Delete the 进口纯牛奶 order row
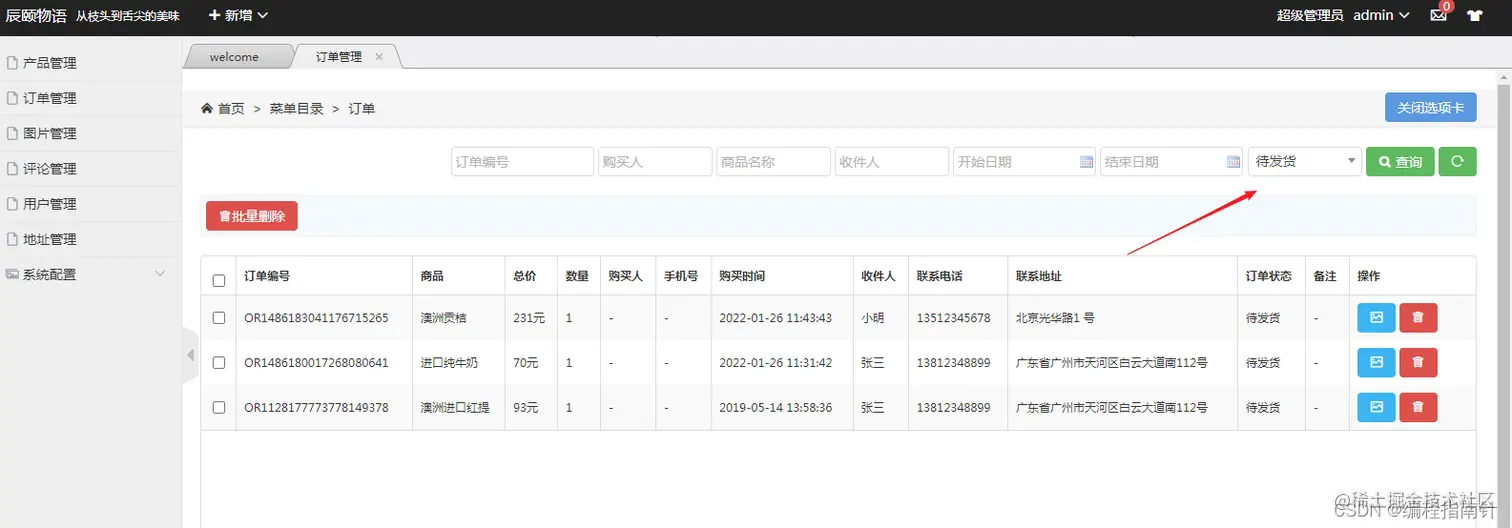This screenshot has height=528, width=1512. tap(1418, 363)
